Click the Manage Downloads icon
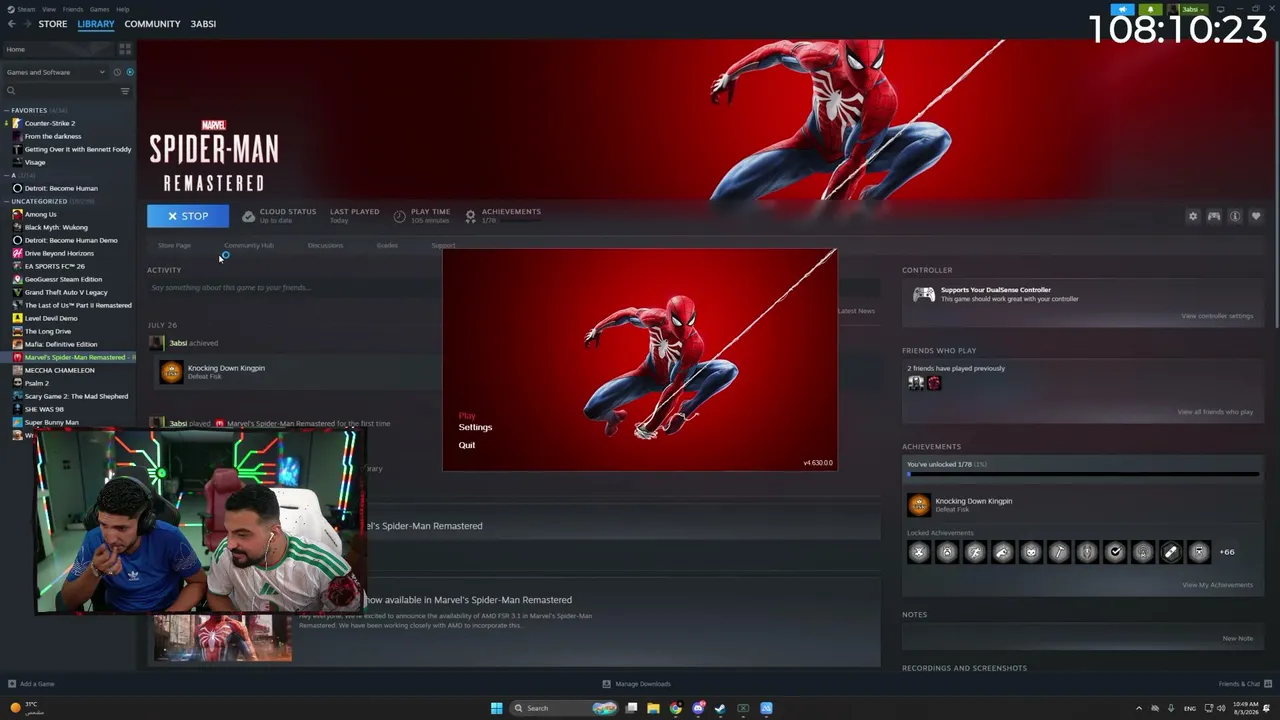1280x720 pixels. pos(606,684)
